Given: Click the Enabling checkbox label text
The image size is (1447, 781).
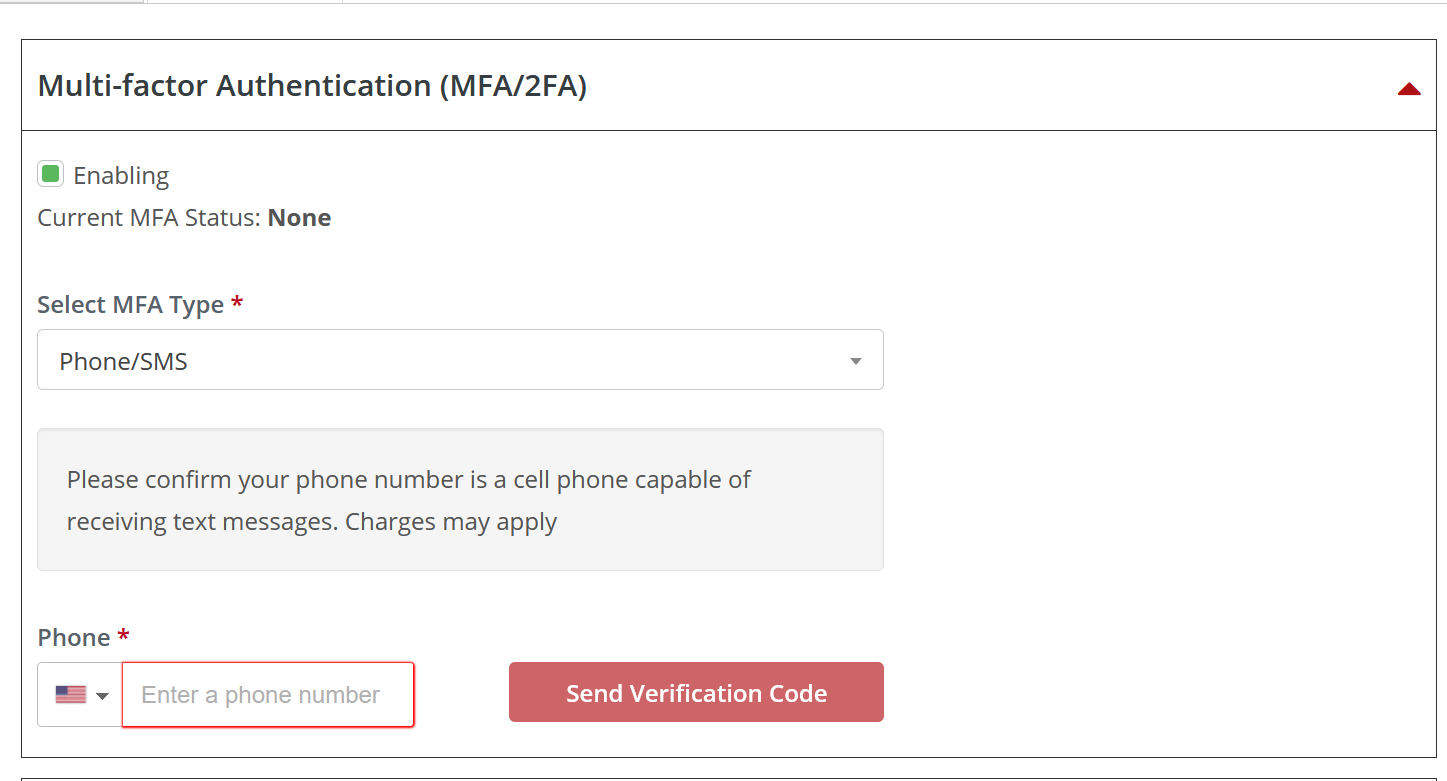Looking at the screenshot, I should click(121, 176).
